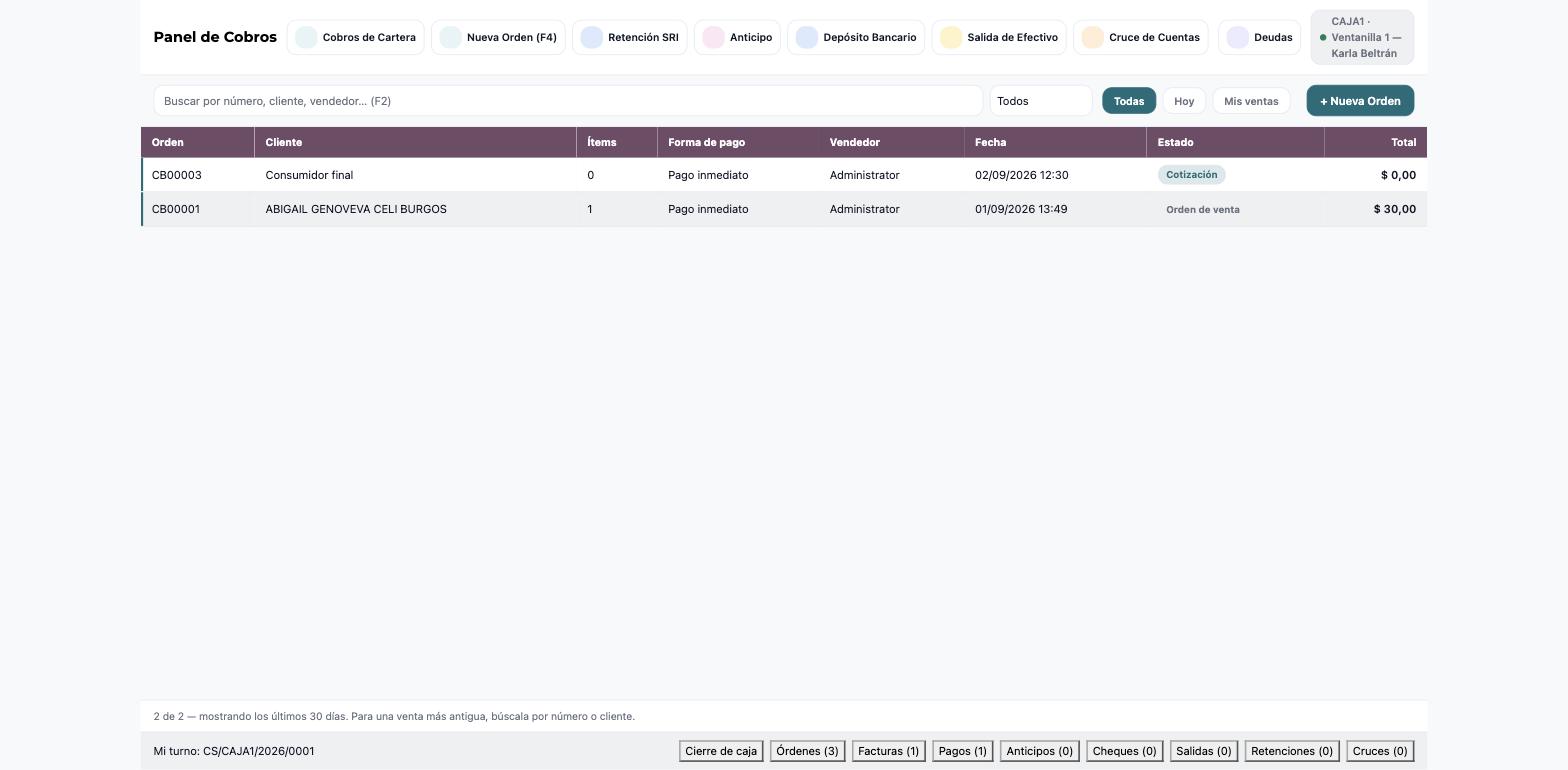Screen dimensions: 1568x770
Task: Open the Retención SRI shortcut
Action: tap(630, 37)
